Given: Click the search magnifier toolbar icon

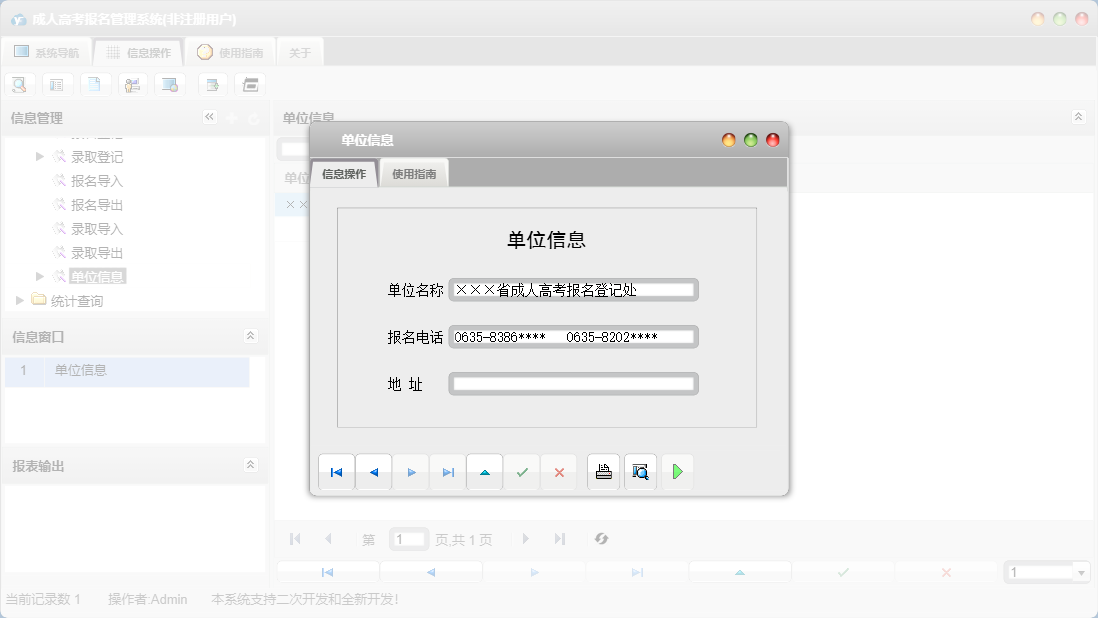Looking at the screenshot, I should (20, 85).
